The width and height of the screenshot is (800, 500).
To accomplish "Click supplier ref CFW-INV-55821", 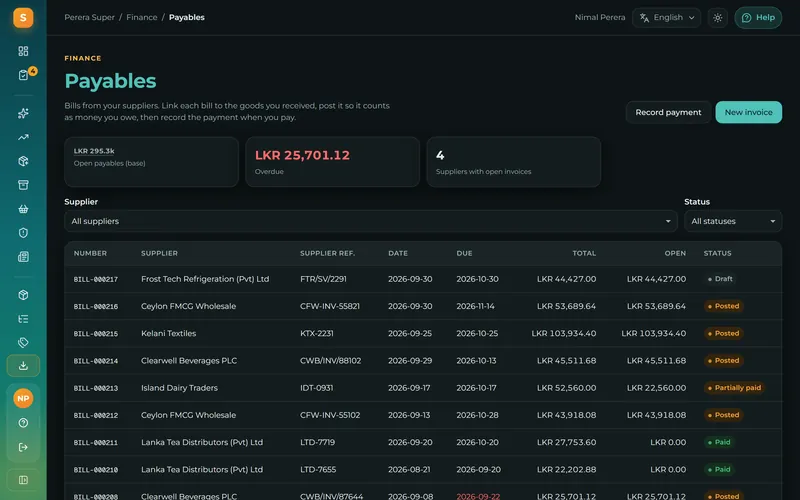I will click(330, 306).
